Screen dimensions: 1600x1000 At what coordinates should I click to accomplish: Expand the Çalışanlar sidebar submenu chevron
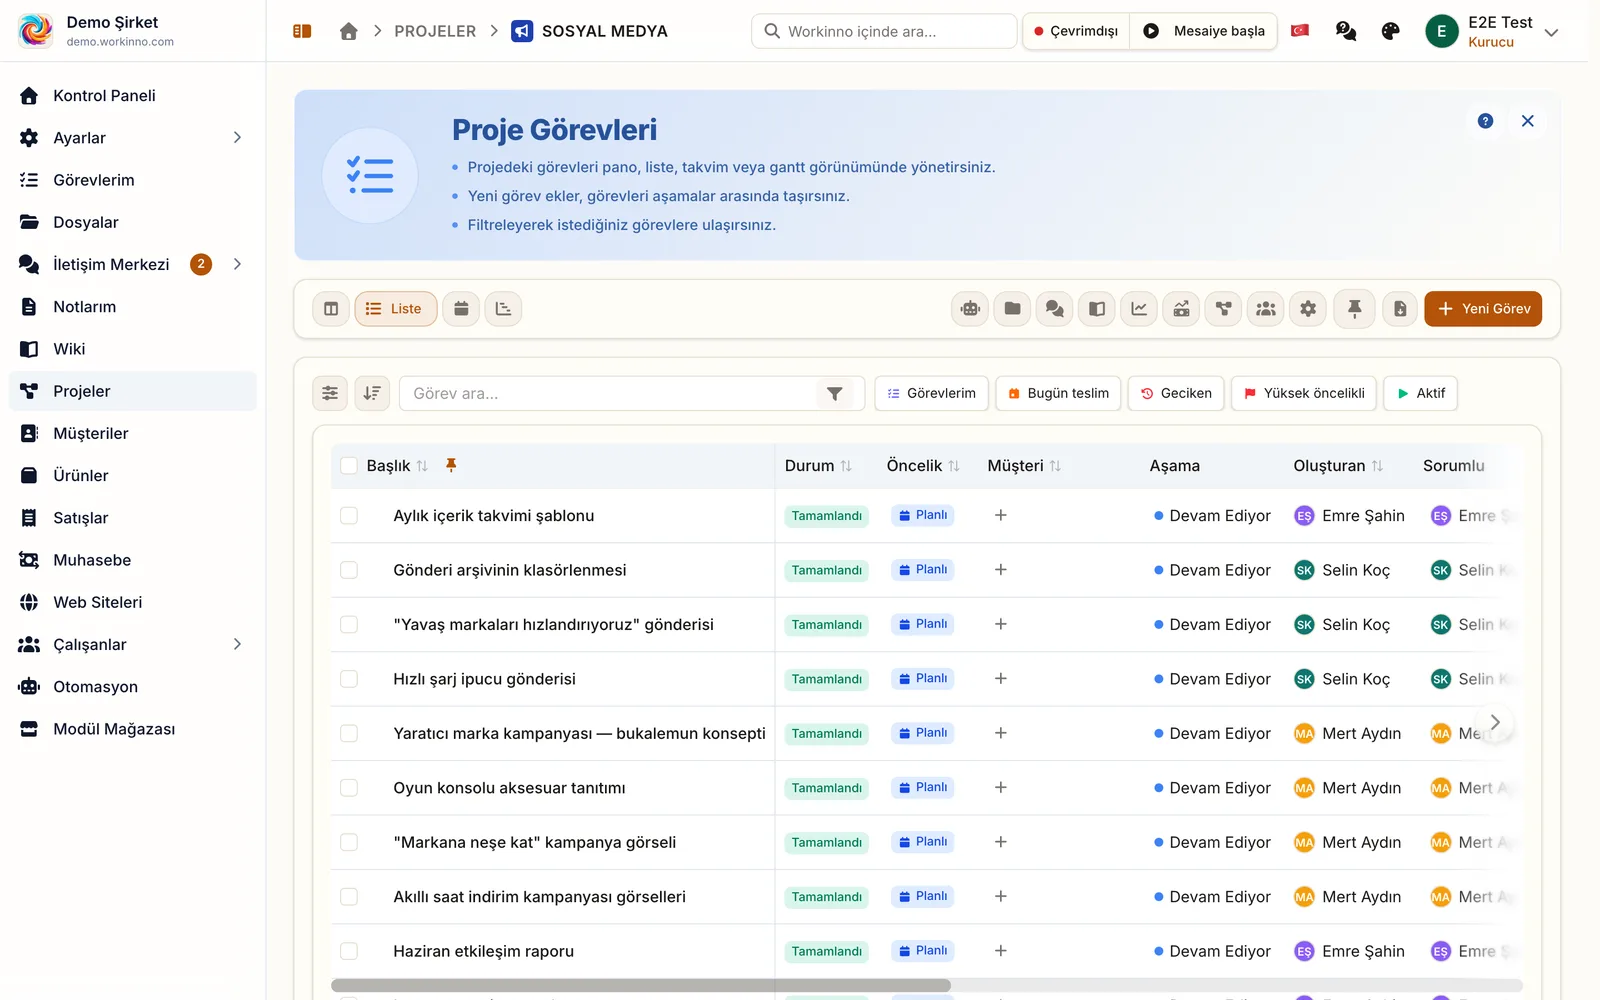coord(237,645)
